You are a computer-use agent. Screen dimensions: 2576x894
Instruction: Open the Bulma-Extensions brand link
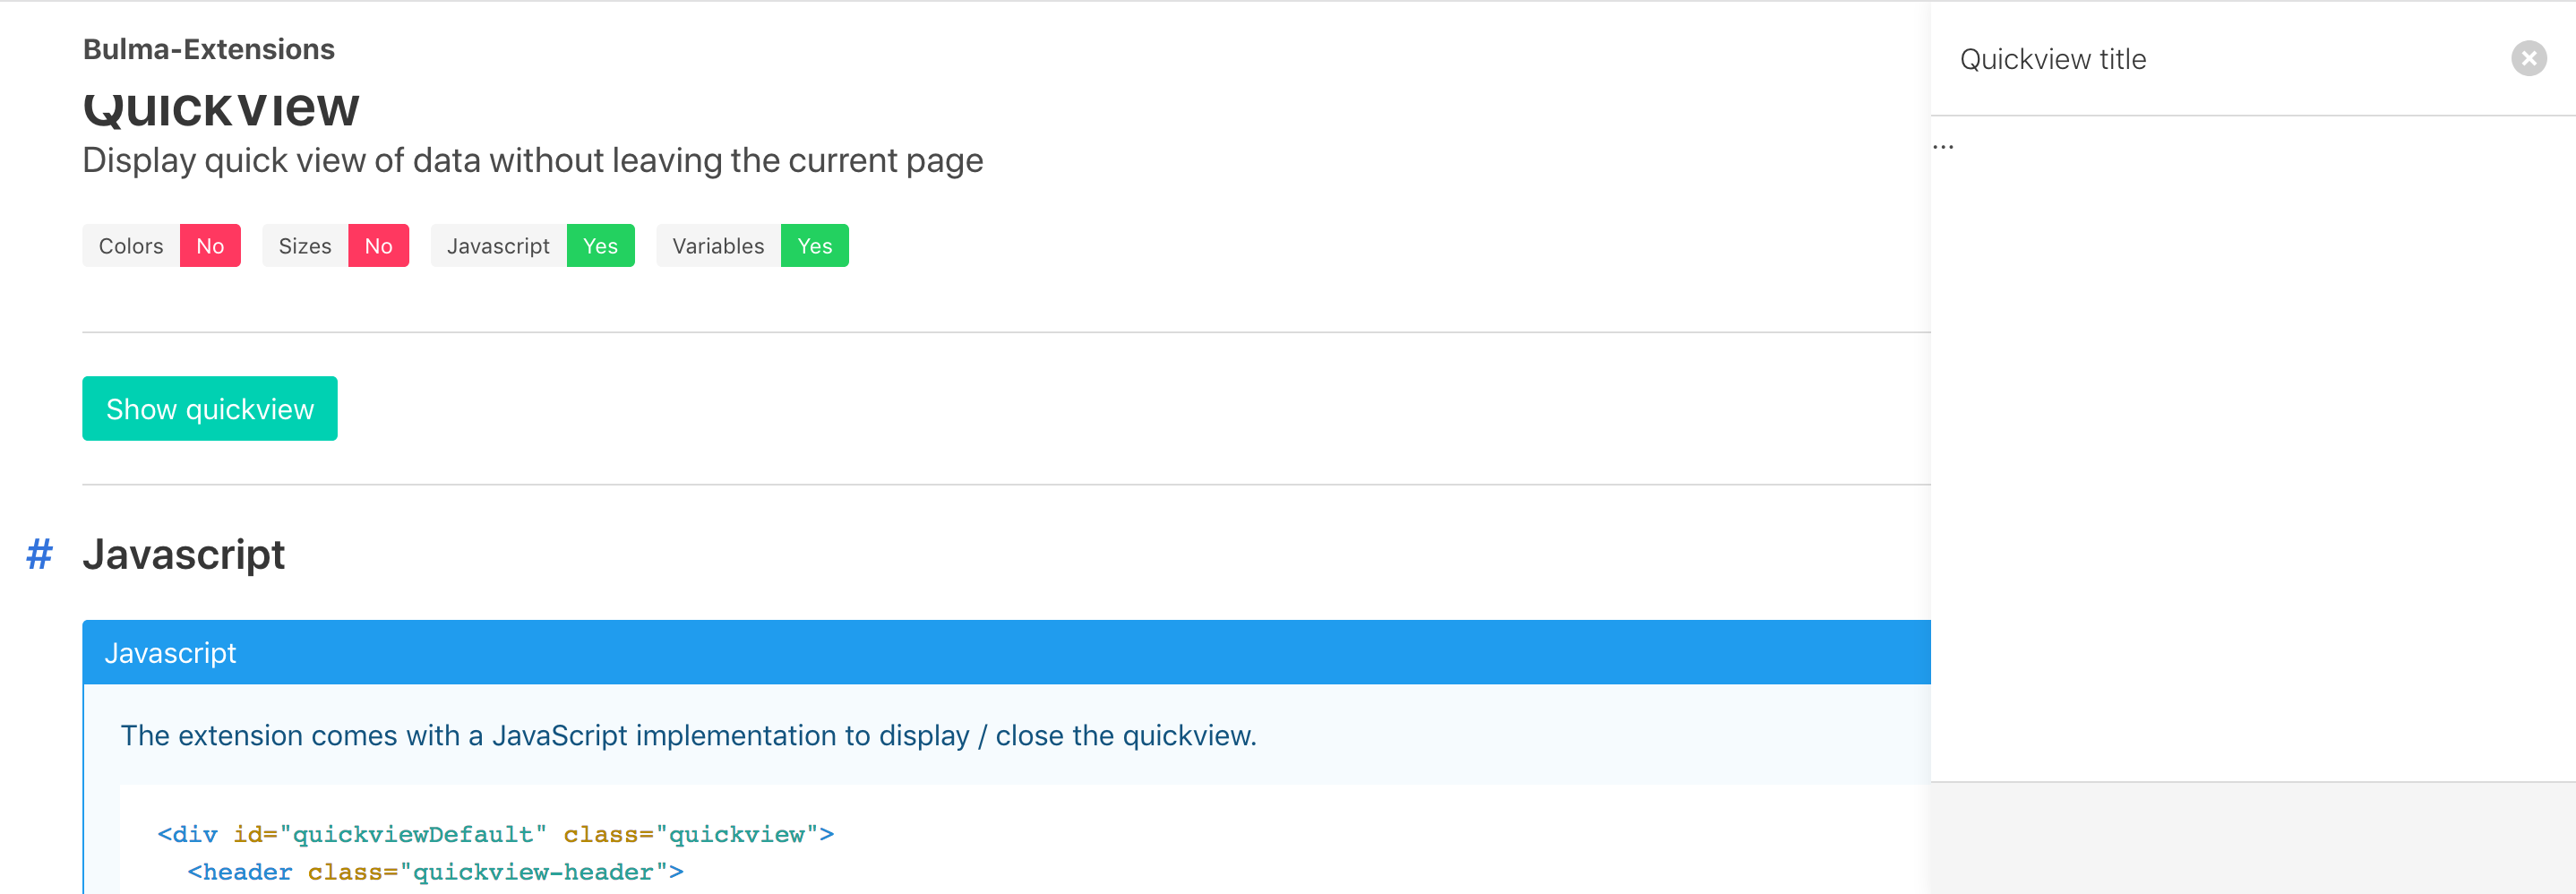(208, 49)
